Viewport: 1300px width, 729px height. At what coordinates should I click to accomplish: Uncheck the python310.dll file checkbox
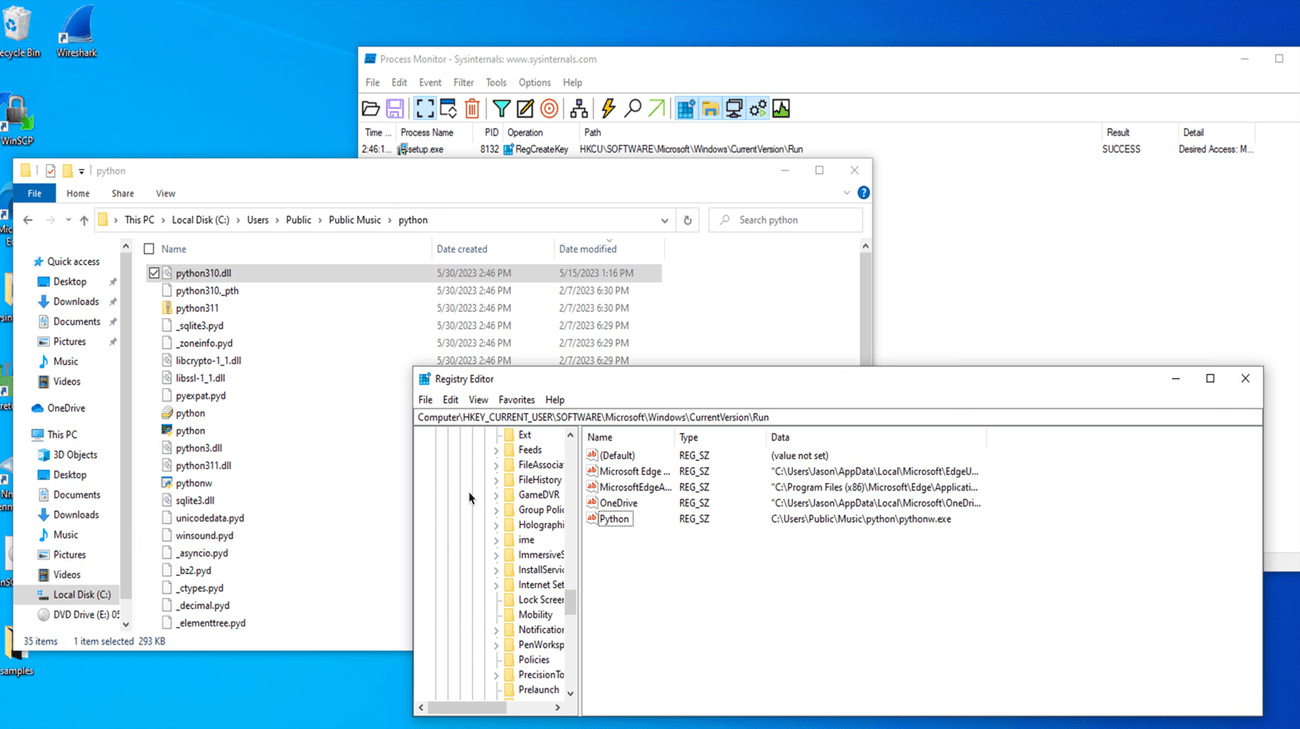pyautogui.click(x=154, y=273)
